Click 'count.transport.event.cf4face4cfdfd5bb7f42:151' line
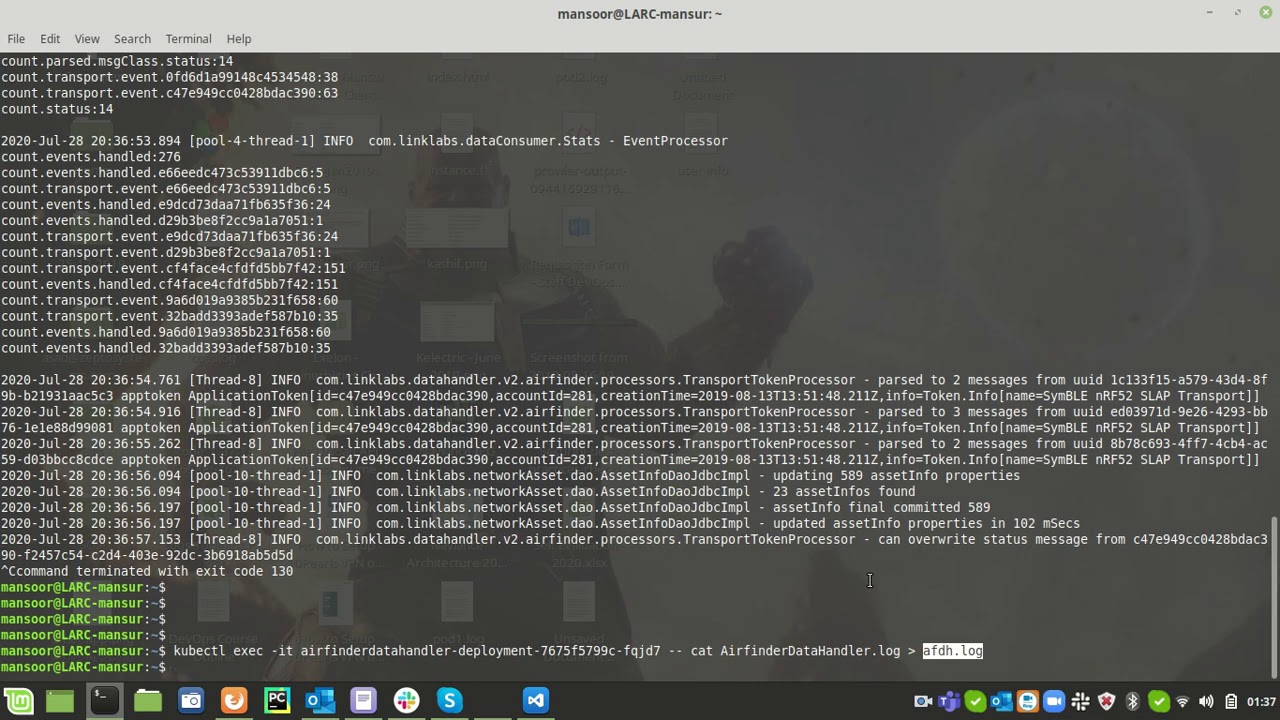The width and height of the screenshot is (1280, 720). pyautogui.click(x=173, y=268)
